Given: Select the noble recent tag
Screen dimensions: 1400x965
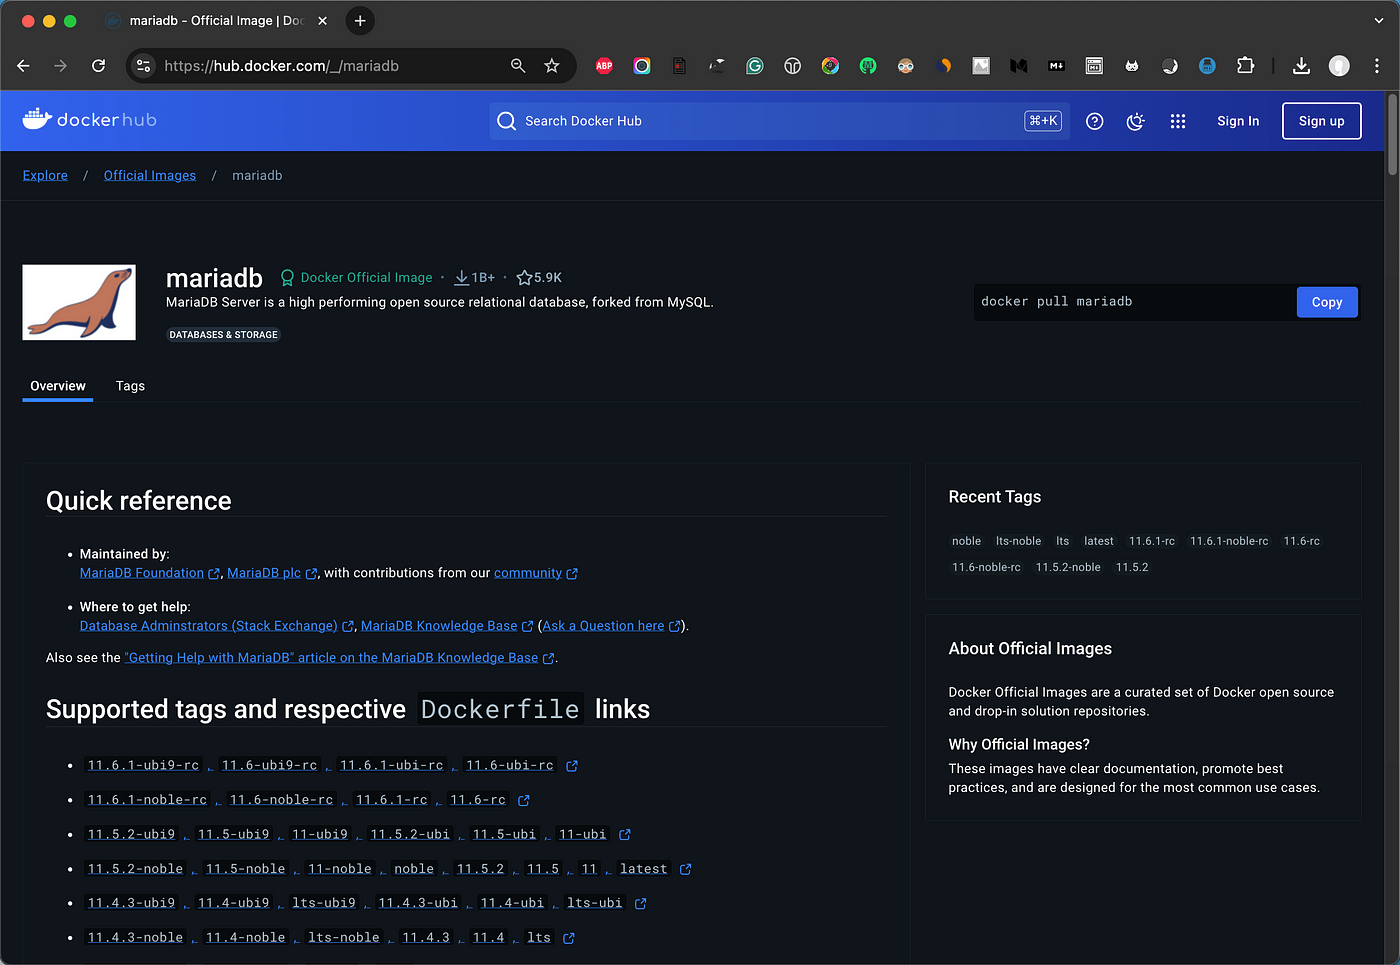Looking at the screenshot, I should click(x=966, y=541).
